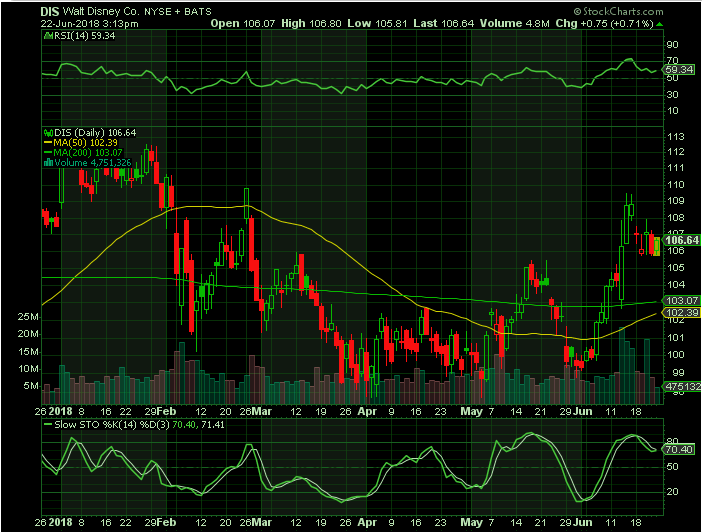
Task: Click the 100 price axis label
Action: click(x=676, y=355)
